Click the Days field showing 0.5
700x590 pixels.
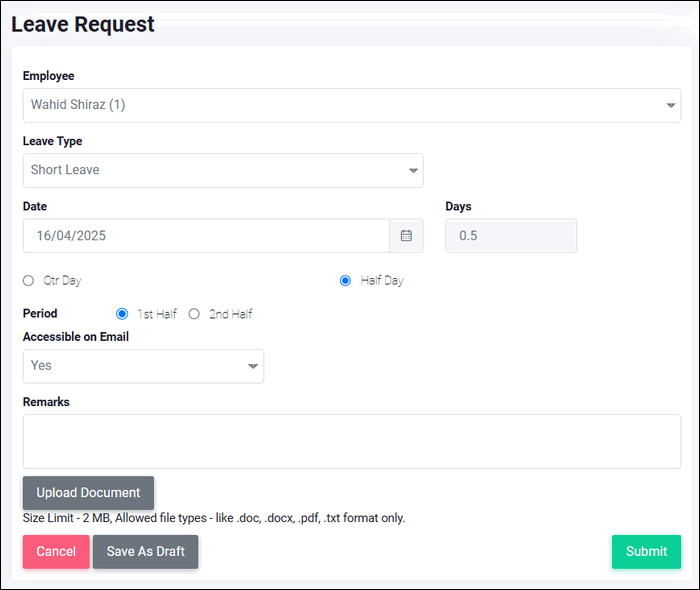tap(511, 236)
